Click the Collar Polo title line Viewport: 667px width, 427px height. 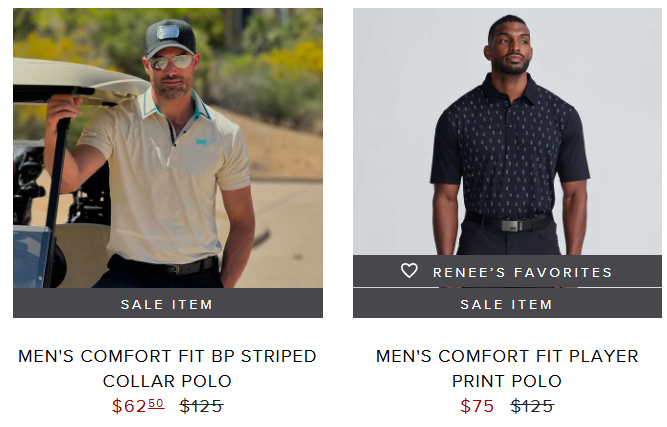point(167,381)
